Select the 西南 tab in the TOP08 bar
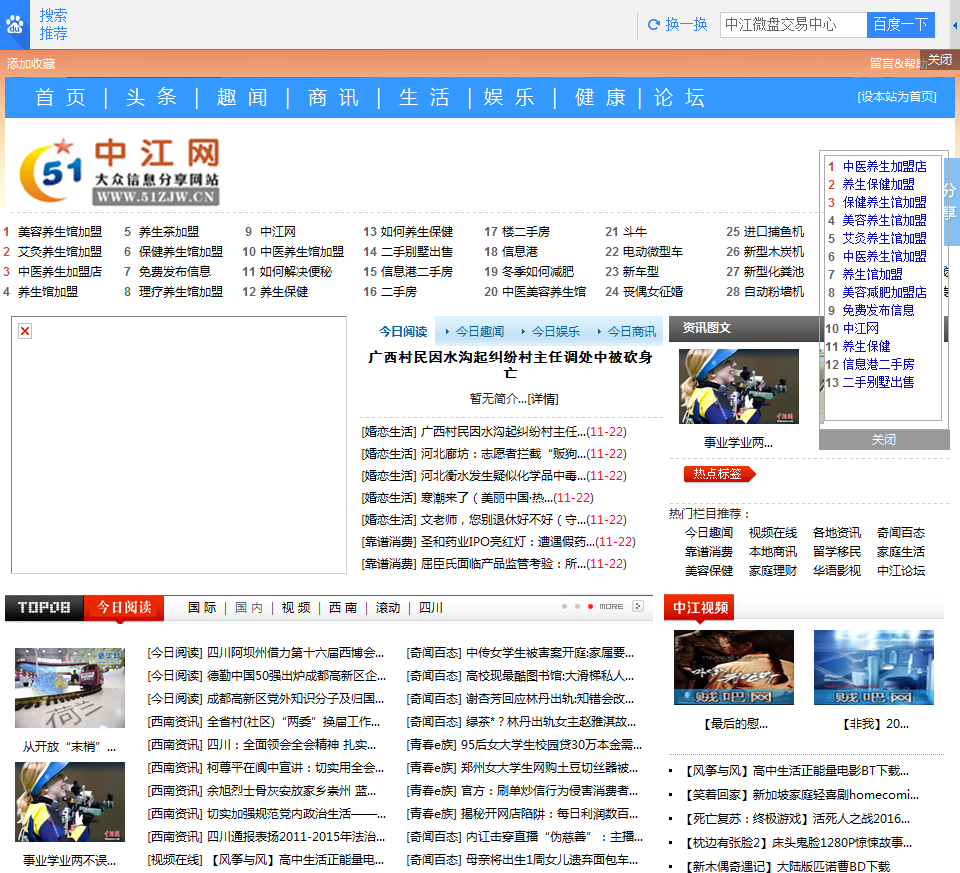The image size is (960, 873). (x=343, y=607)
